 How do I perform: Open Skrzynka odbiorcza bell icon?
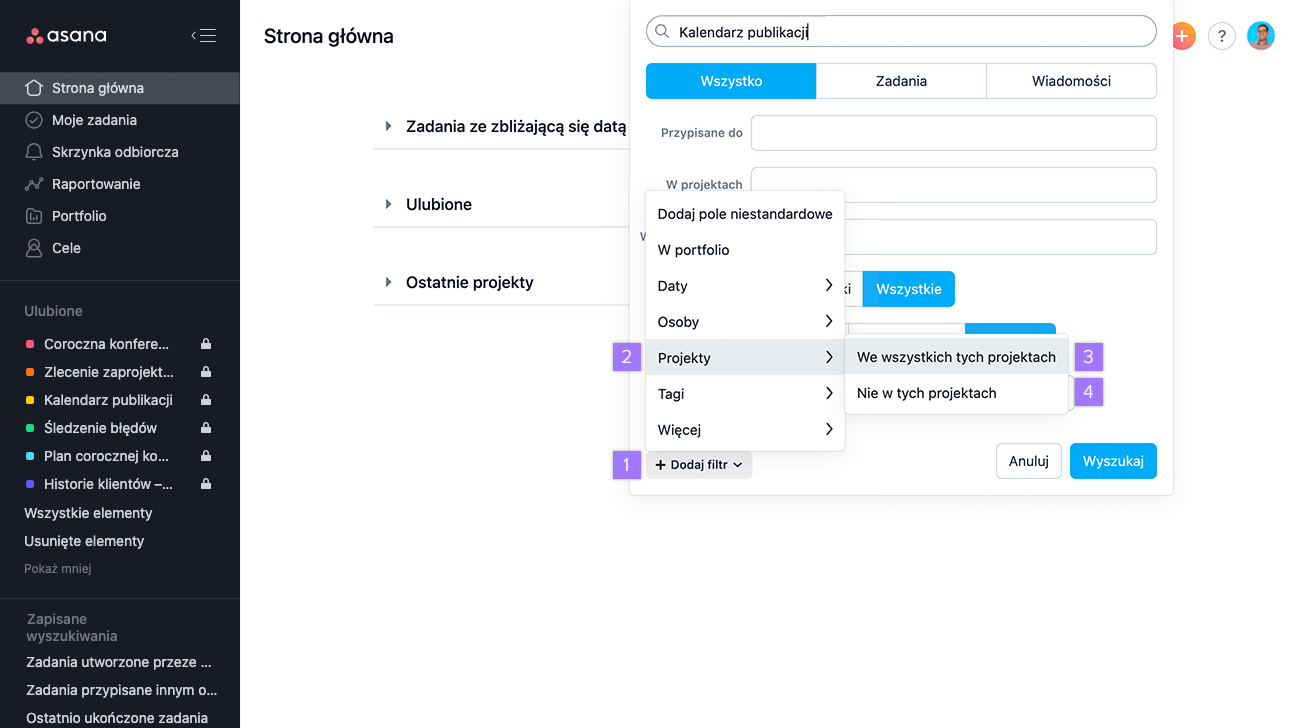tap(34, 152)
